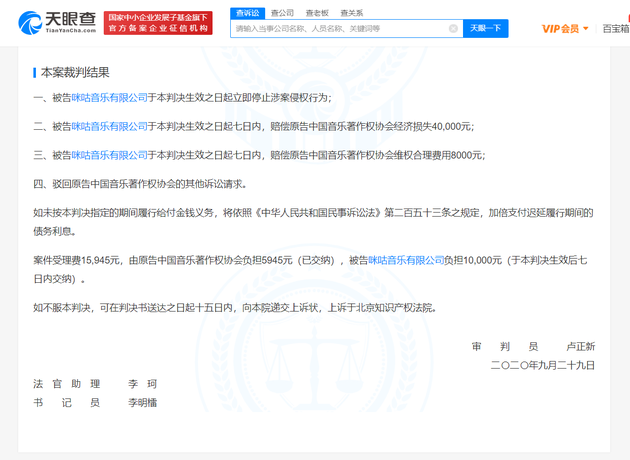630x460 pixels.
Task: Click the ruling date 二〇二〇年九月二十九日
Action: click(x=543, y=365)
